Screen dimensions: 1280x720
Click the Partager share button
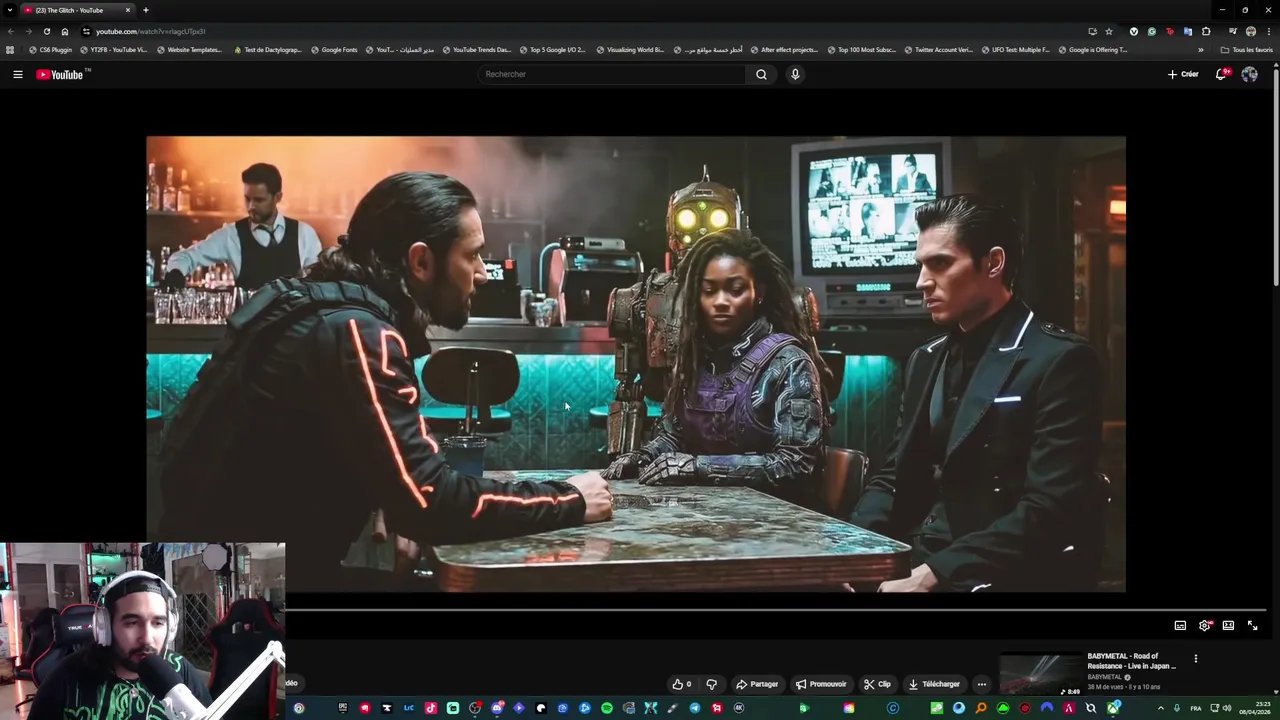(x=757, y=684)
